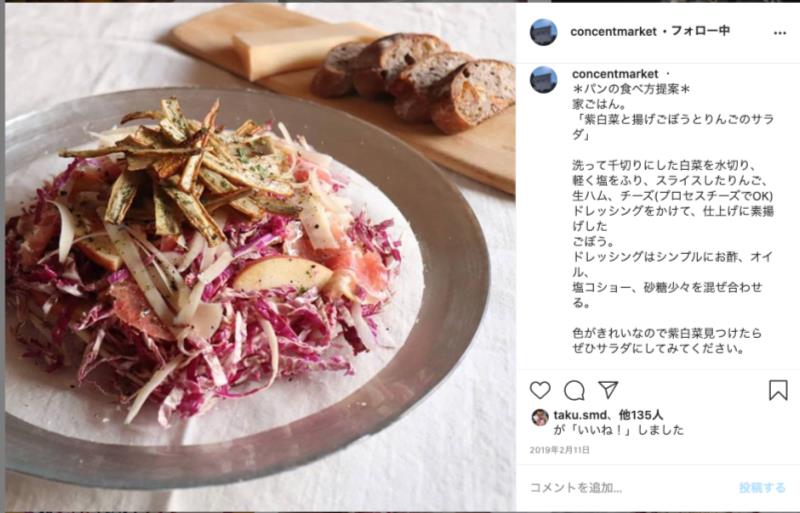Open comments with speech bubble icon
This screenshot has width=800, height=513.
[x=574, y=390]
